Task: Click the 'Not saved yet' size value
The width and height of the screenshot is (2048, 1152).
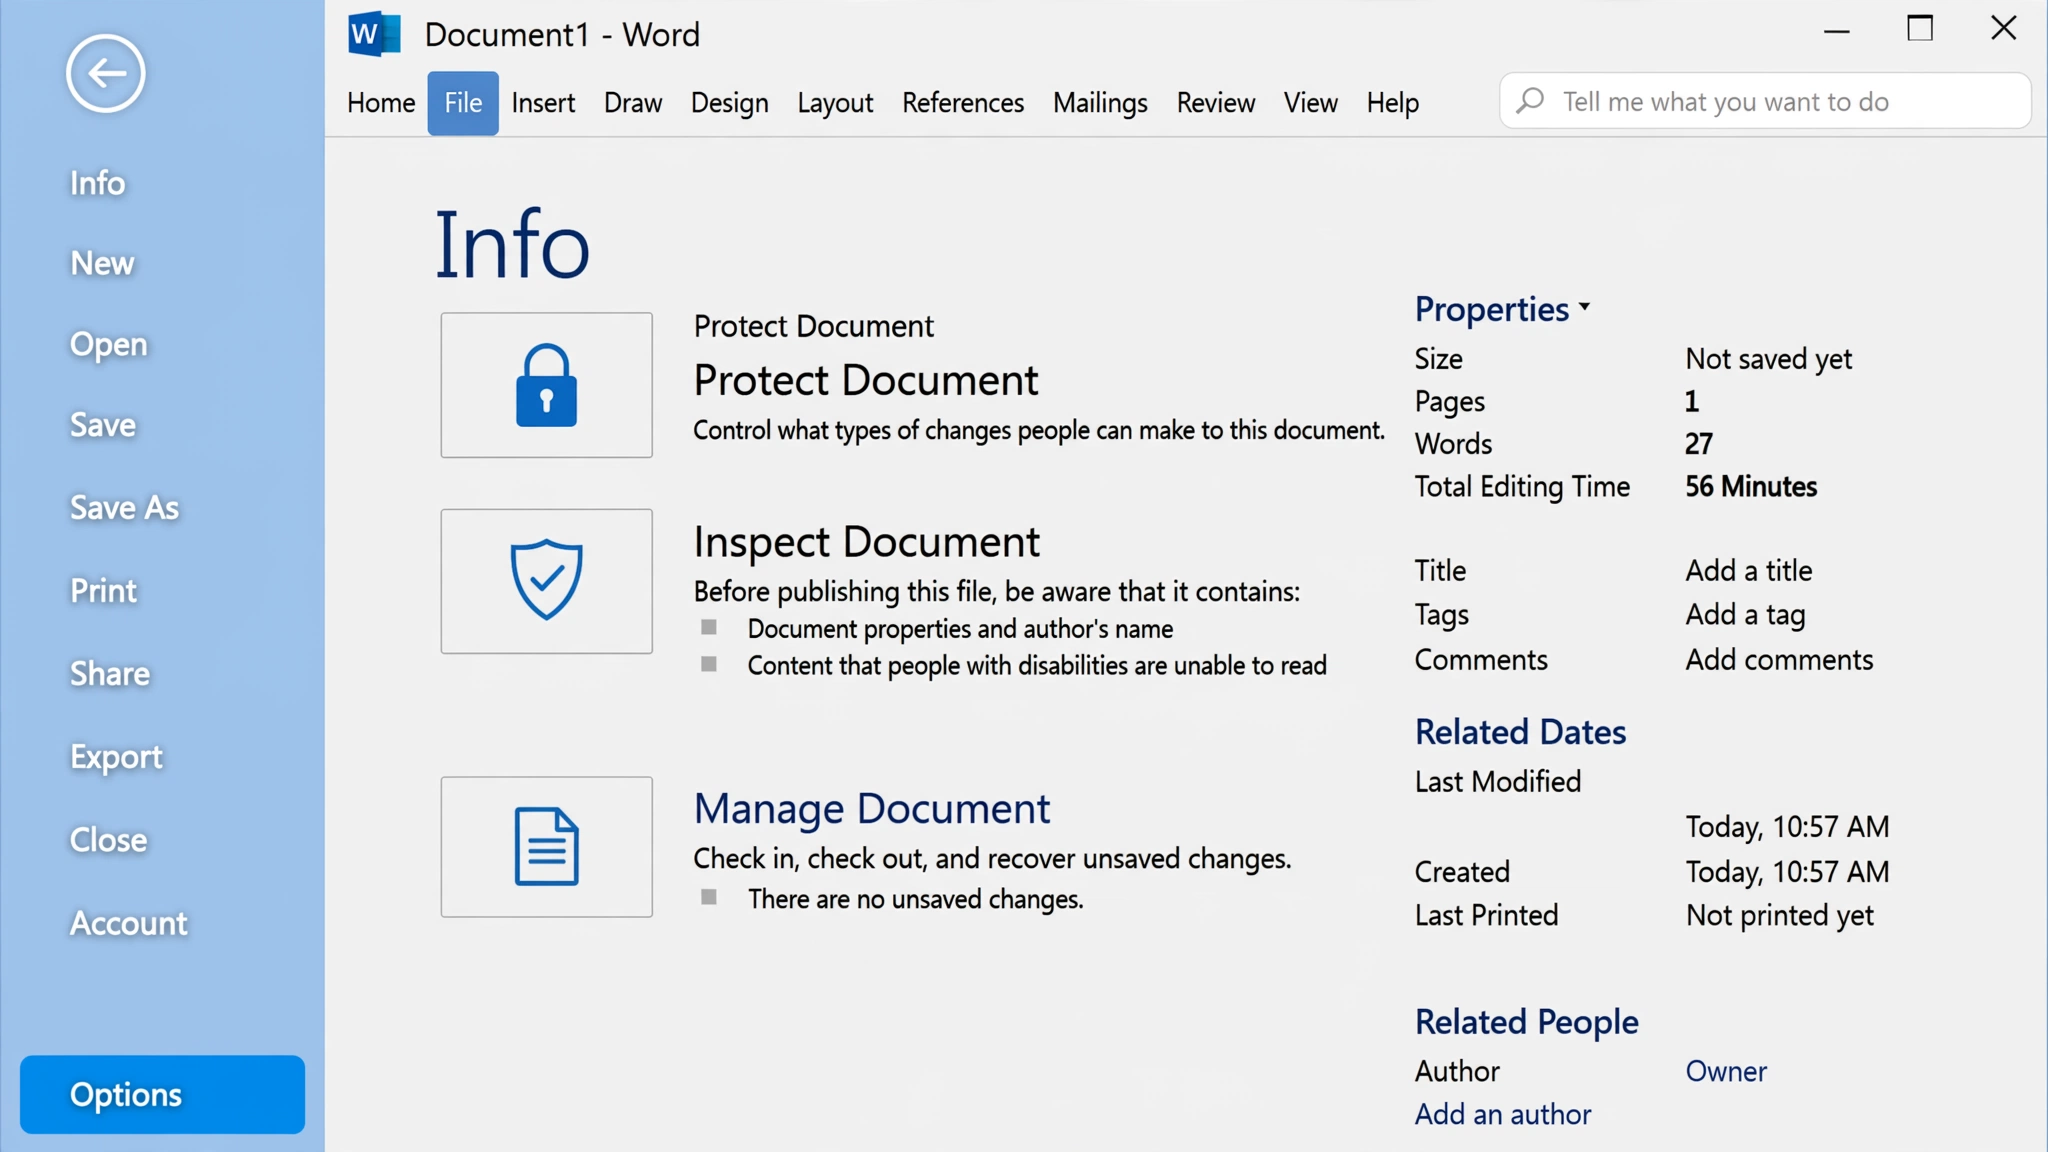Action: (x=1768, y=359)
